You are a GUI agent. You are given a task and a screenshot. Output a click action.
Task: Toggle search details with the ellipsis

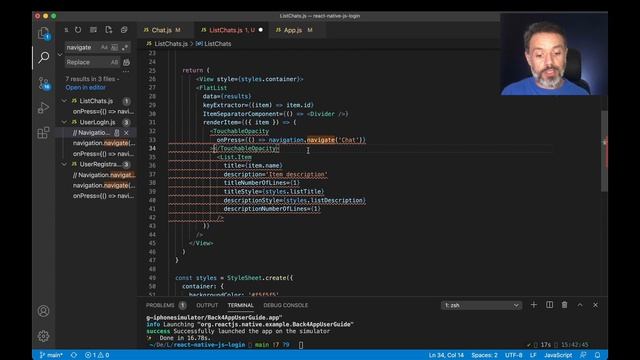click(x=126, y=71)
